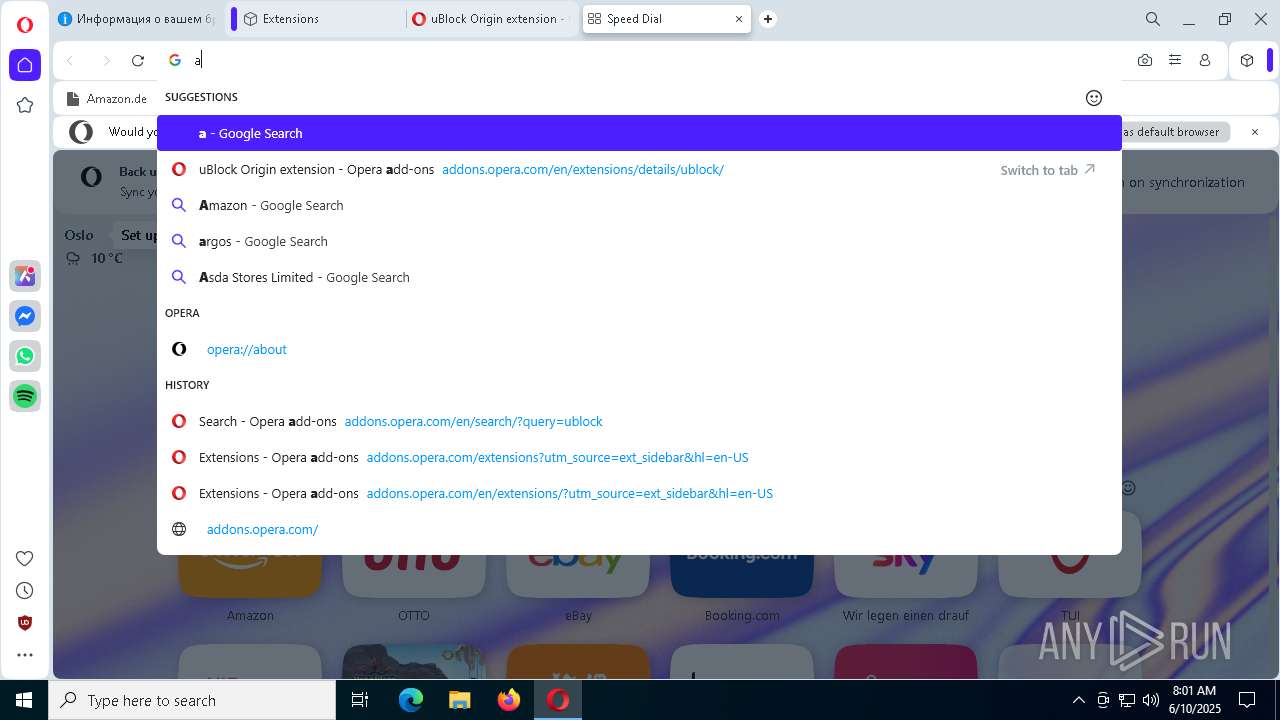Open the Opera menu logo
1280x720 pixels.
pos(25,25)
